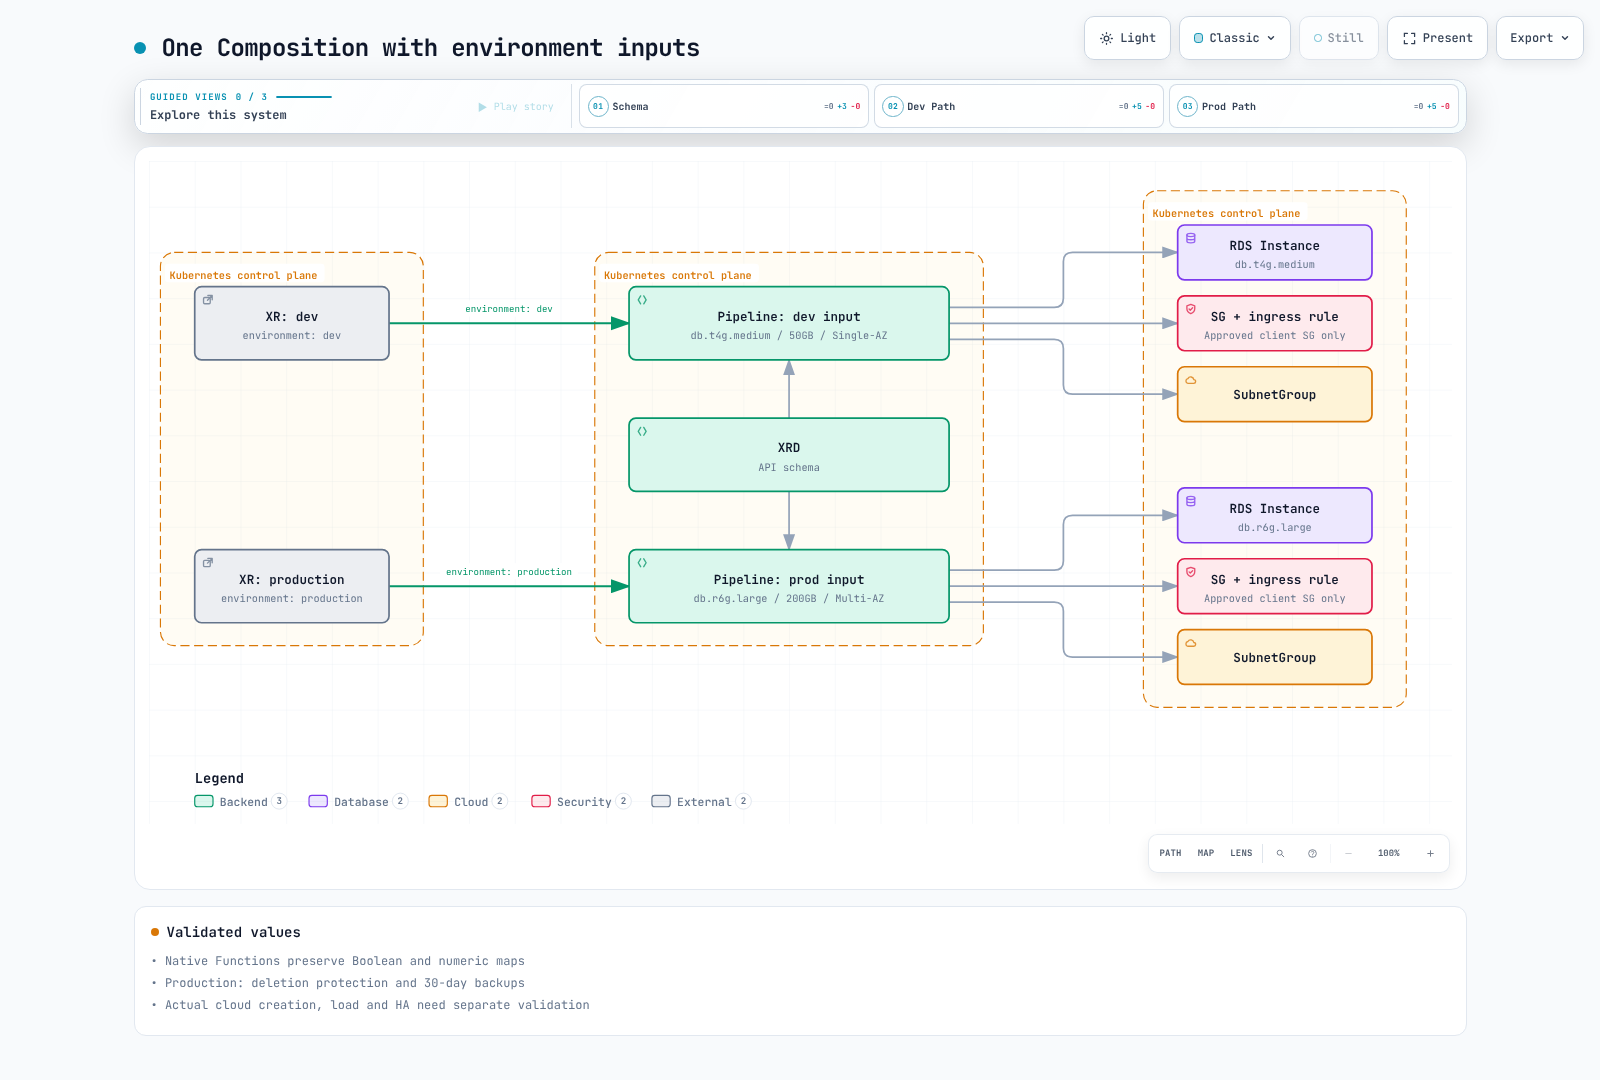Open the Classic style dropdown
1600x1080 pixels.
(x=1235, y=38)
